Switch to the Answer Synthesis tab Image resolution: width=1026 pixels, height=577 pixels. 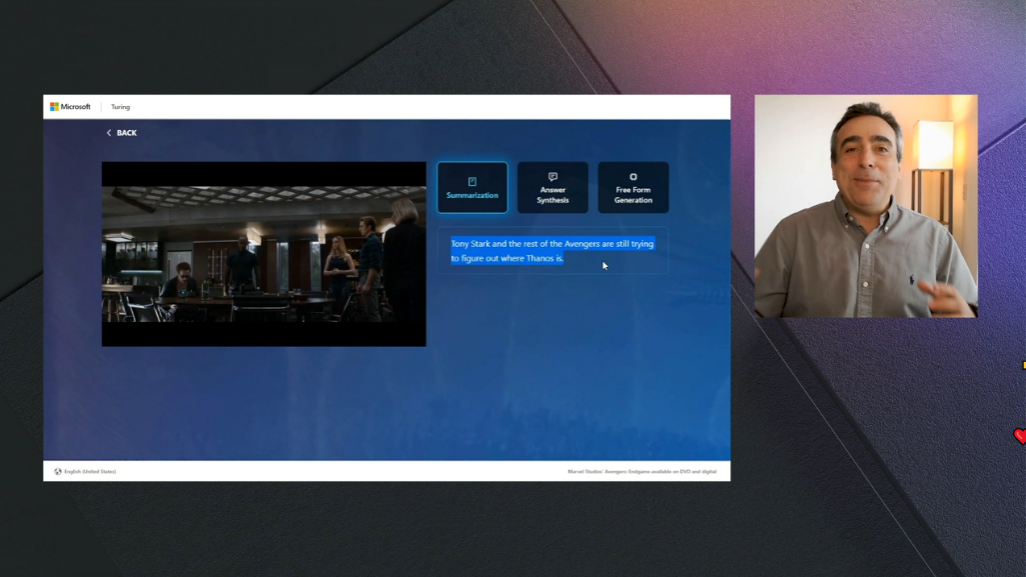pos(553,195)
